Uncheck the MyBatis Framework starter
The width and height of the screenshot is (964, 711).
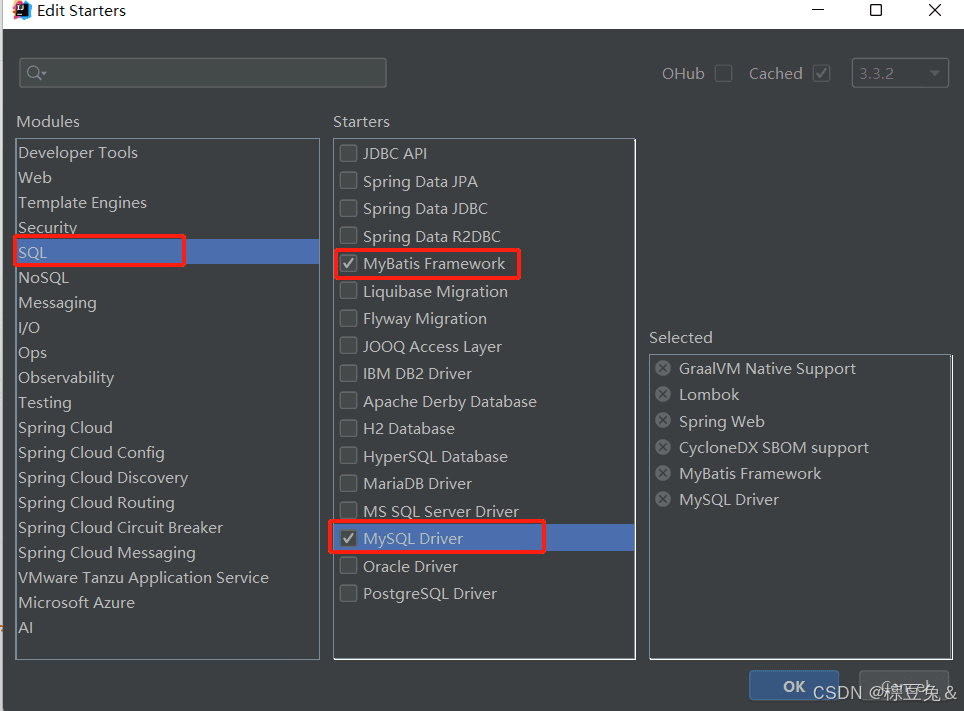pos(349,263)
